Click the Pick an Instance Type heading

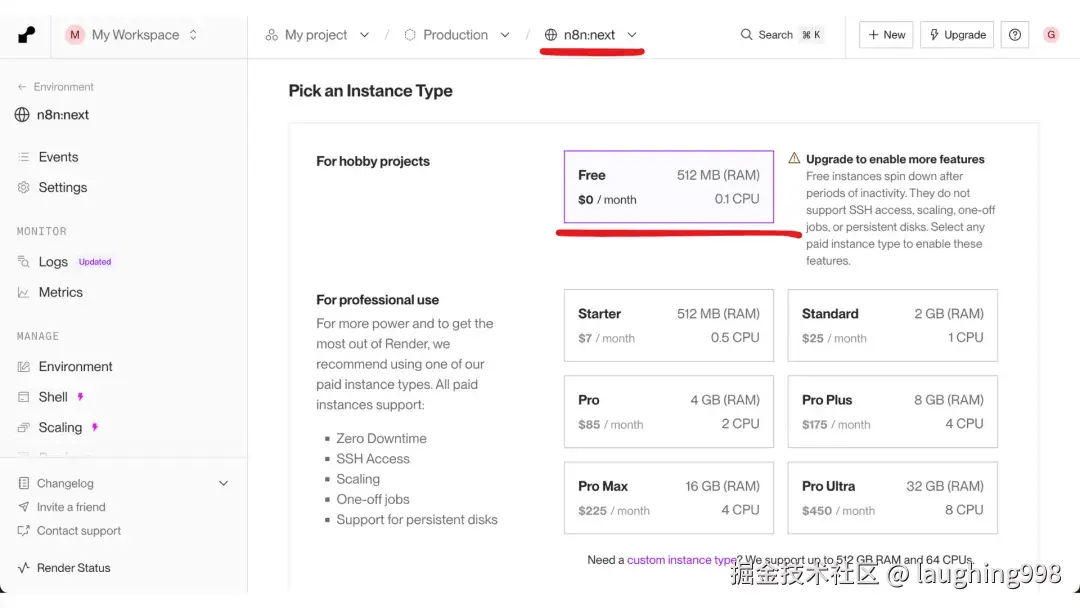click(371, 91)
